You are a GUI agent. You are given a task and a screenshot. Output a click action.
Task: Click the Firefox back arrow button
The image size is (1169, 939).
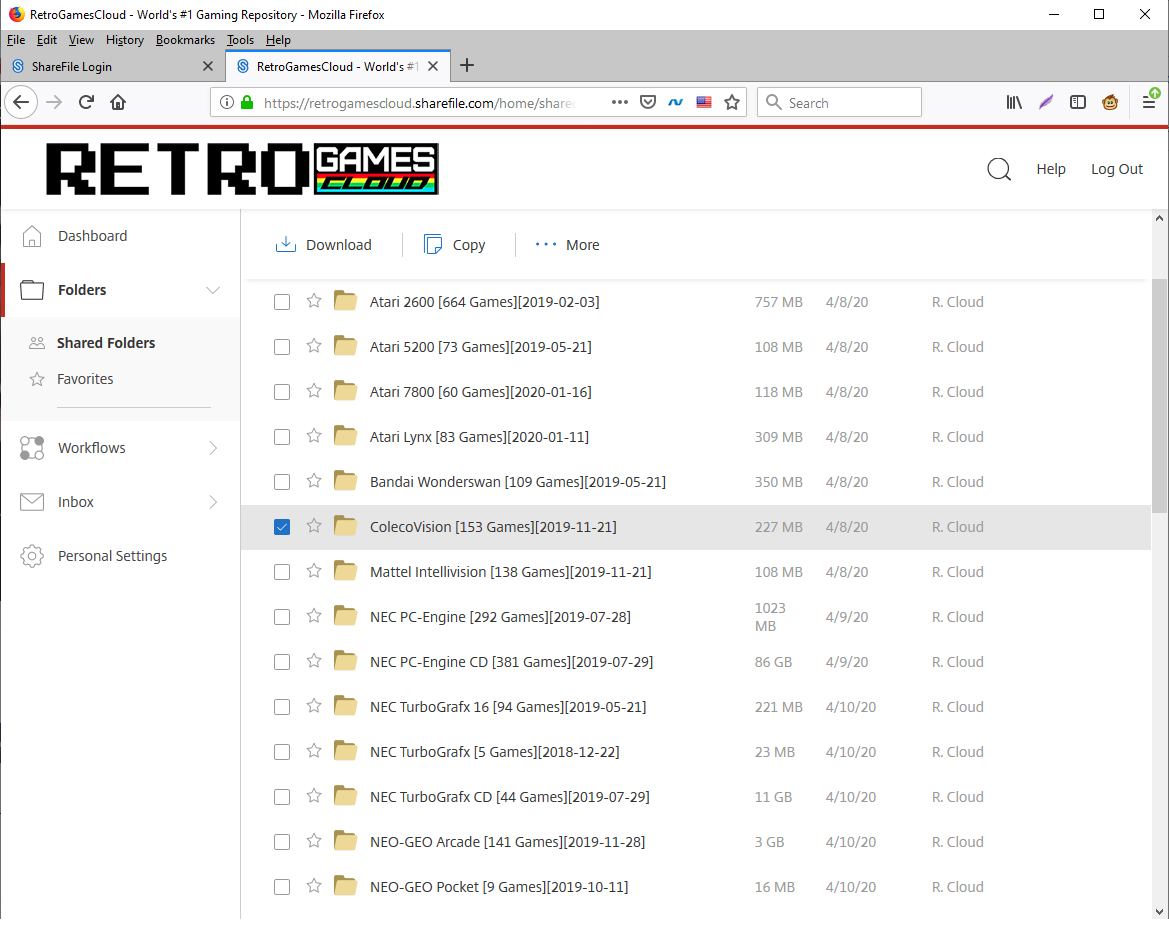pos(22,102)
